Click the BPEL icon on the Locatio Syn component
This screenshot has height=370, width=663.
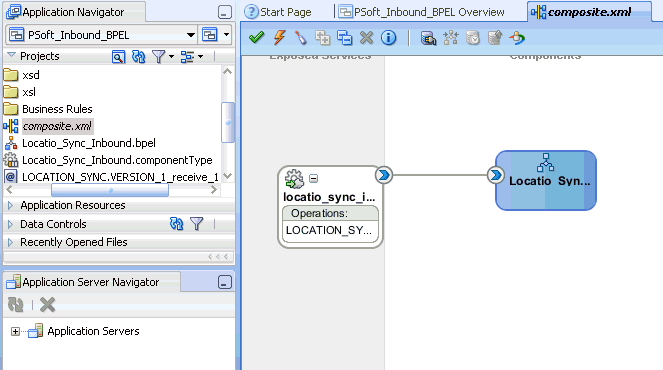pos(545,163)
